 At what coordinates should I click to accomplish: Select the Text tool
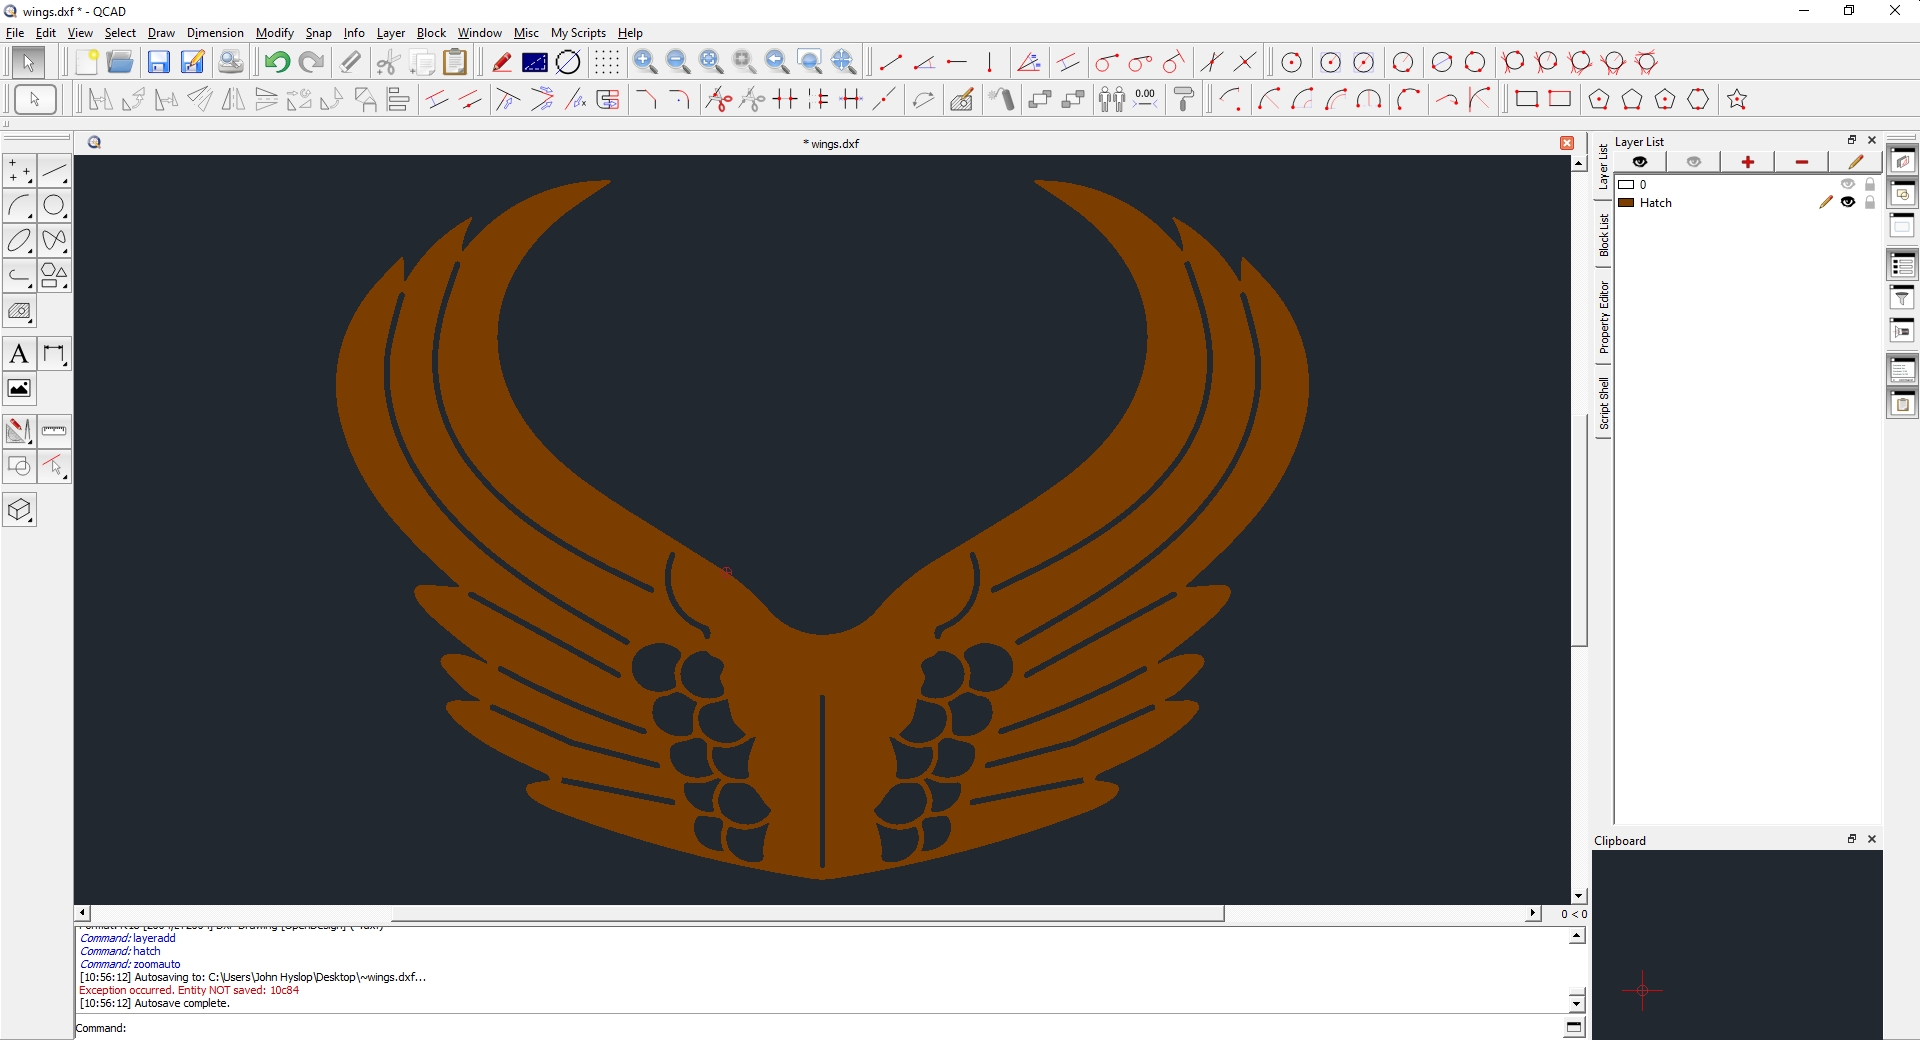[19, 354]
